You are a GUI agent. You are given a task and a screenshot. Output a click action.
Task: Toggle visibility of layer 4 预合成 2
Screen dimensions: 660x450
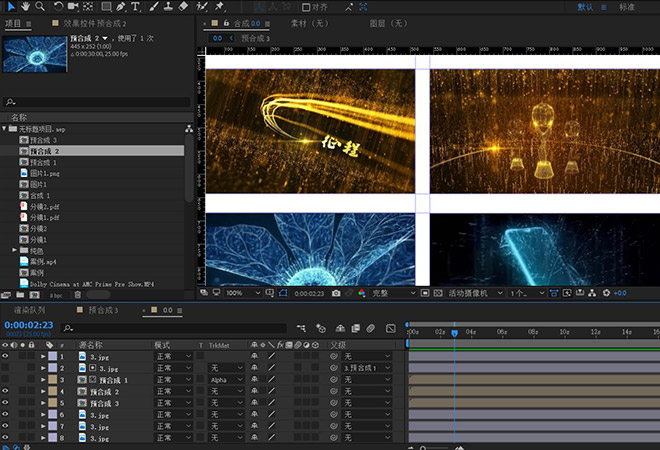(x=6, y=392)
